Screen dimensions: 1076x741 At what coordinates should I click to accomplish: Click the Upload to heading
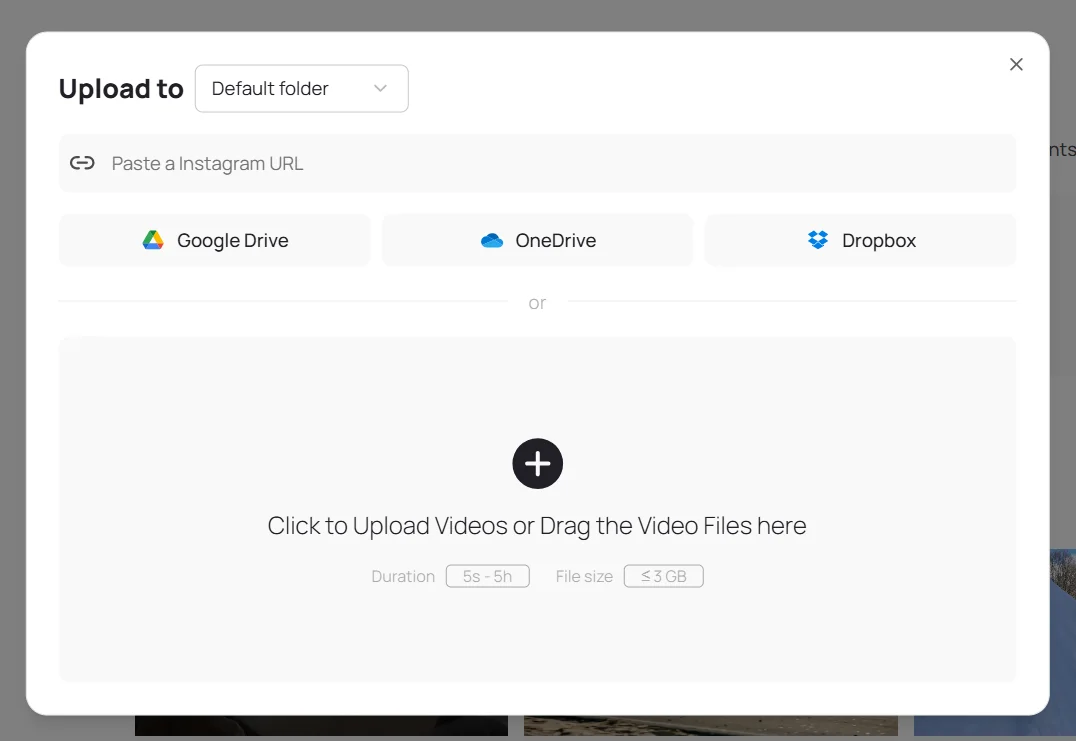[x=120, y=88]
